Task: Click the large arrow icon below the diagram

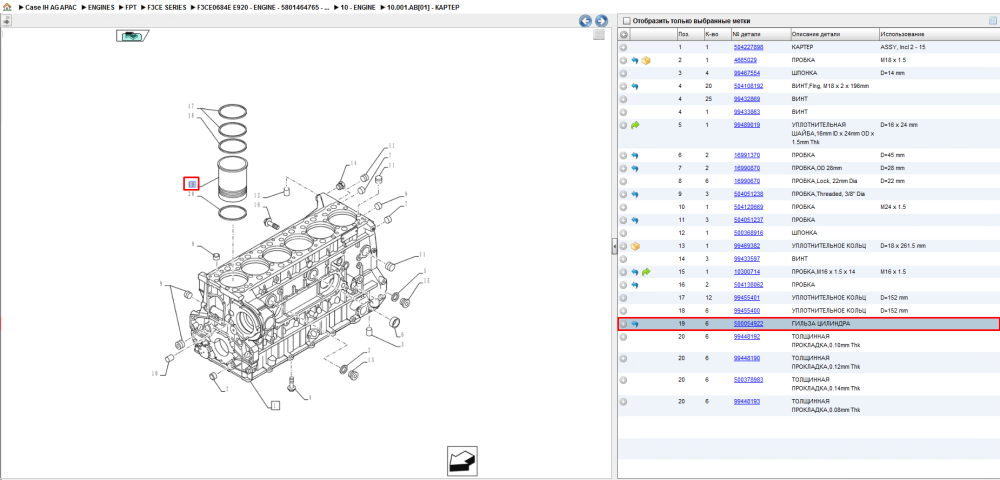Action: click(x=462, y=462)
